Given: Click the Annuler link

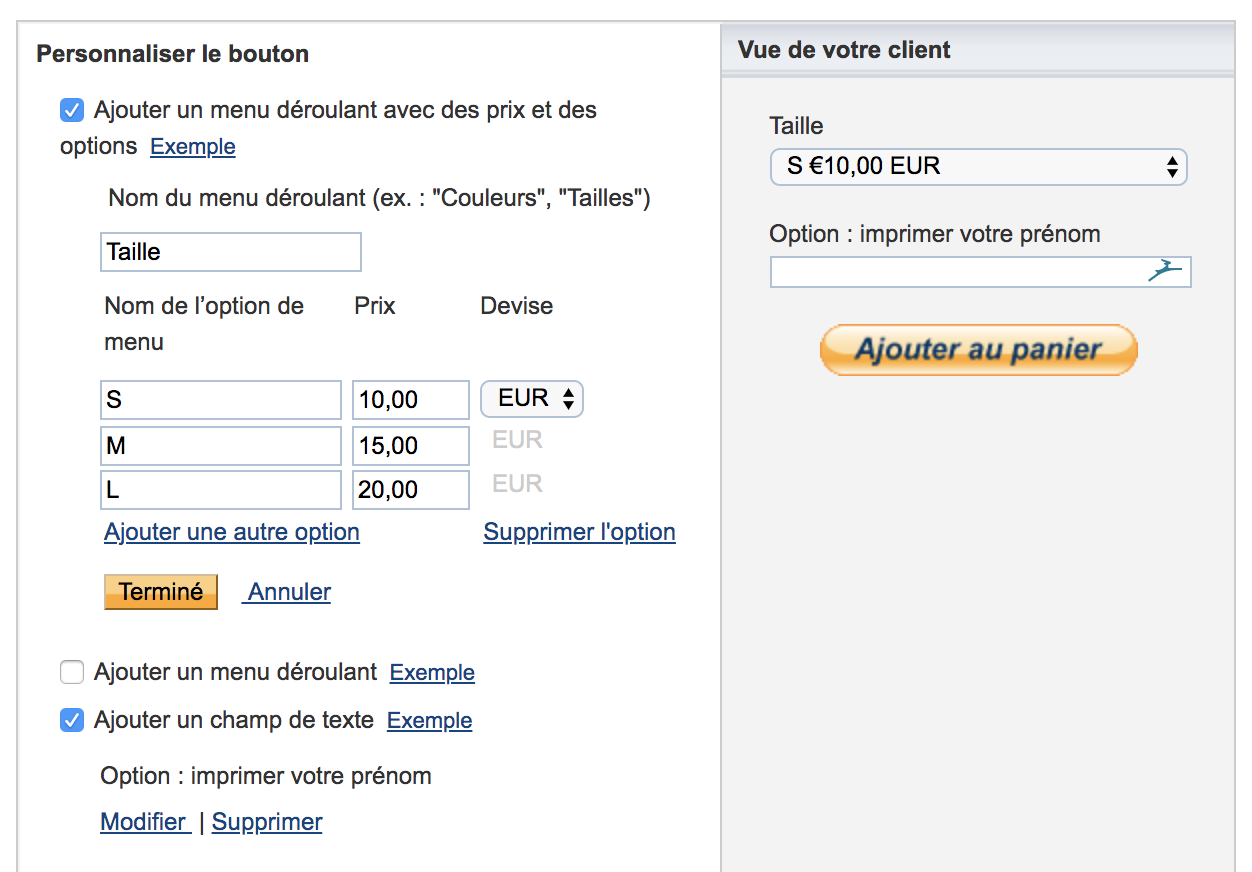Looking at the screenshot, I should (x=288, y=592).
